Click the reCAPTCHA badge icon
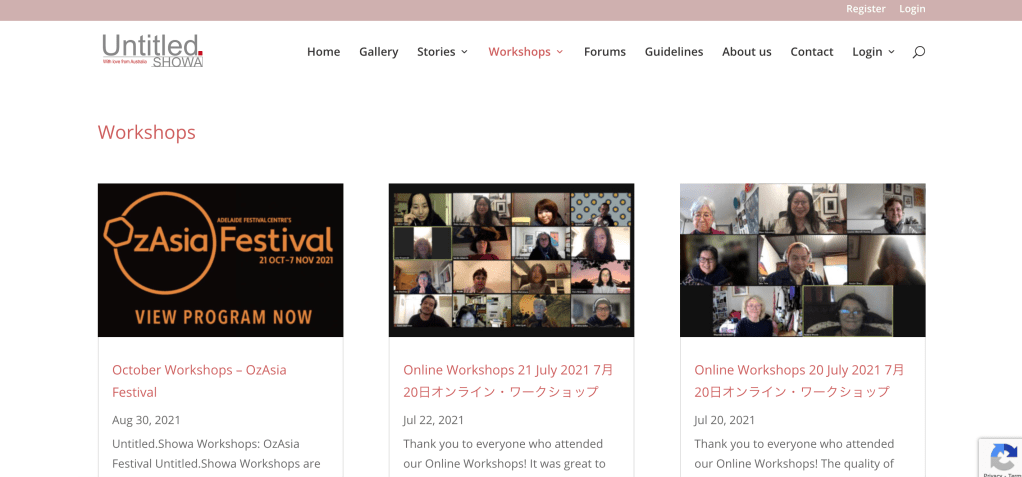 click(1002, 457)
